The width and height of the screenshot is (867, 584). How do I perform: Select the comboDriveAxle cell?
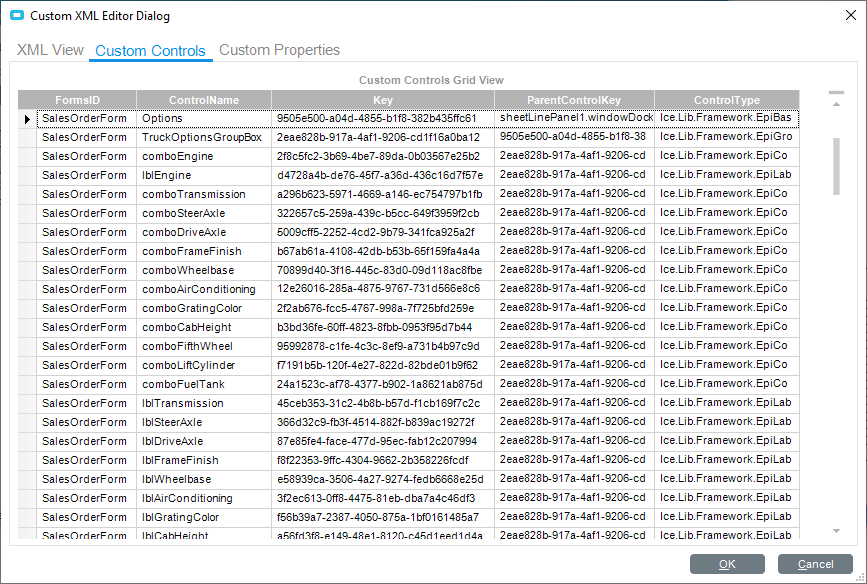203,232
